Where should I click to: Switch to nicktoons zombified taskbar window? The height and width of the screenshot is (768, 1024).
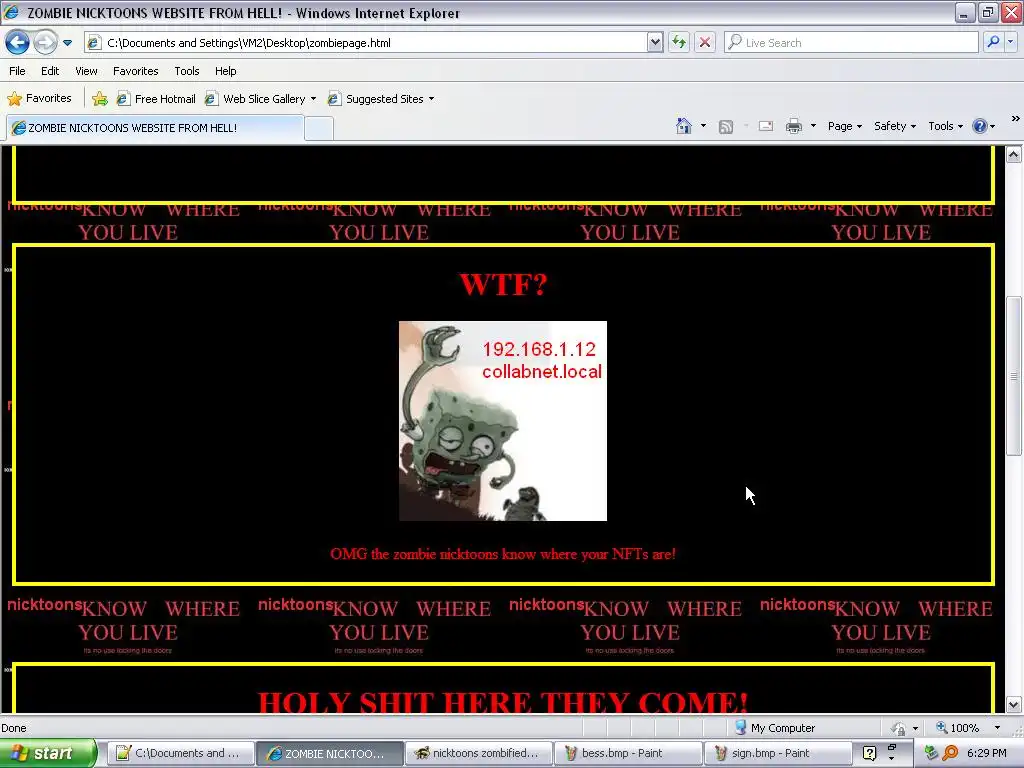[x=477, y=753]
